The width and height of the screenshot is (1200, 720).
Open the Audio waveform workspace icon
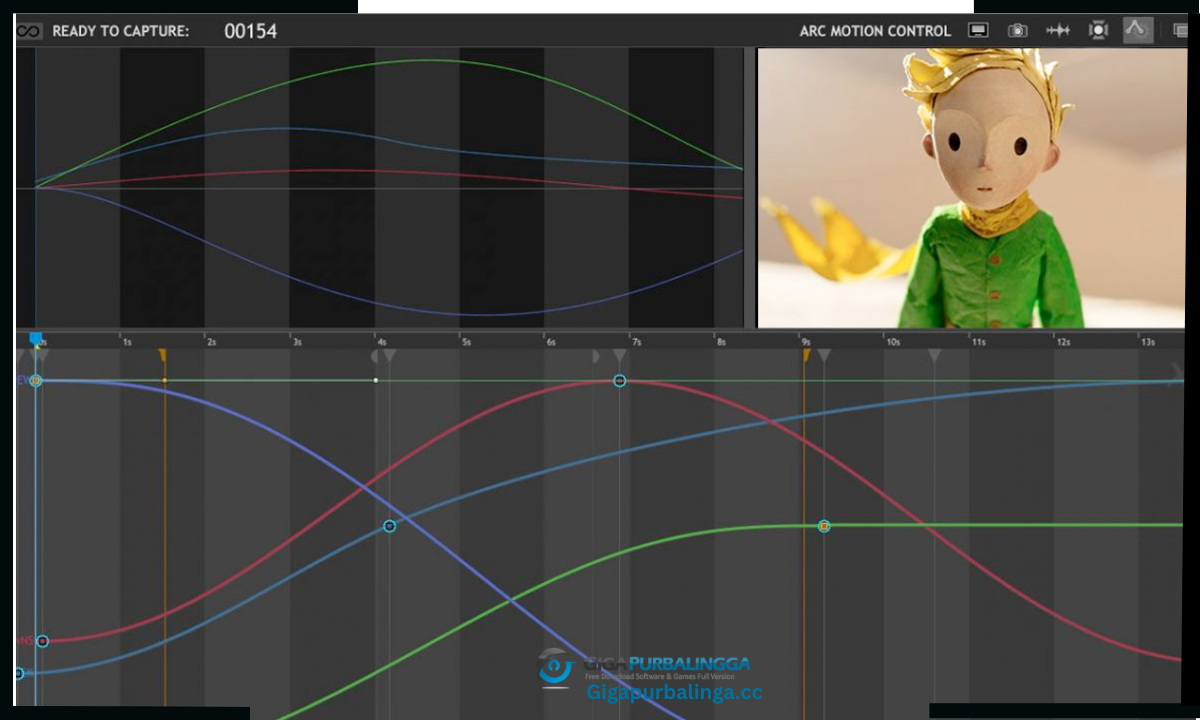(1058, 30)
